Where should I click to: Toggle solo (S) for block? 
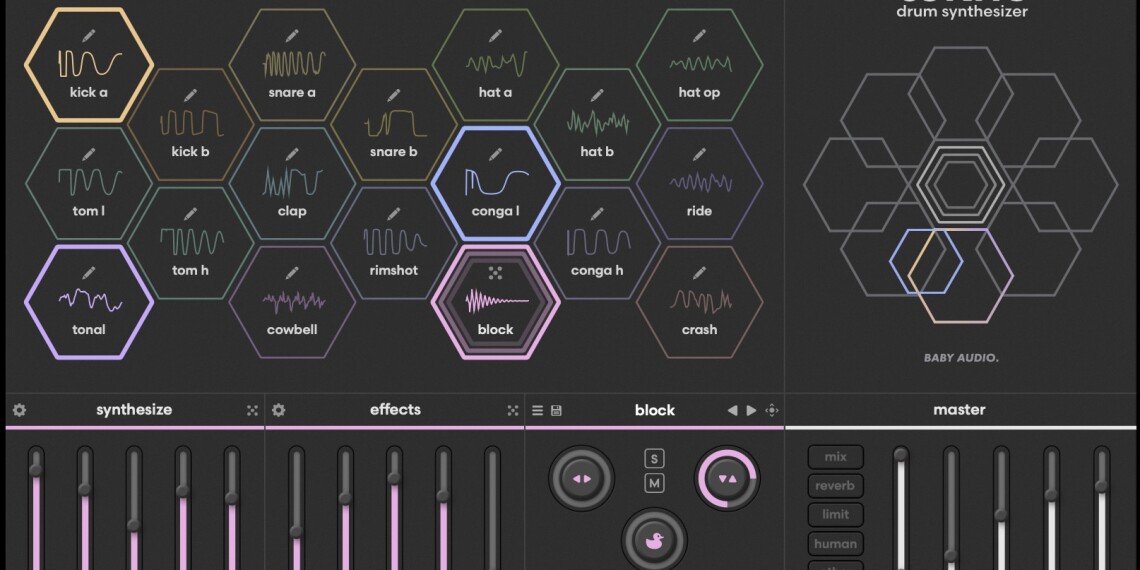click(x=655, y=459)
